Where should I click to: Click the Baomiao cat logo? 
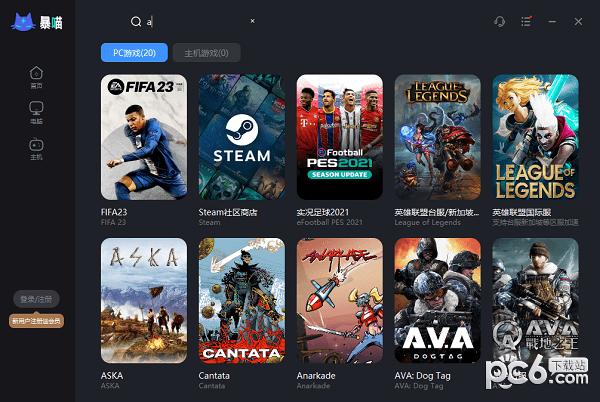click(23, 22)
